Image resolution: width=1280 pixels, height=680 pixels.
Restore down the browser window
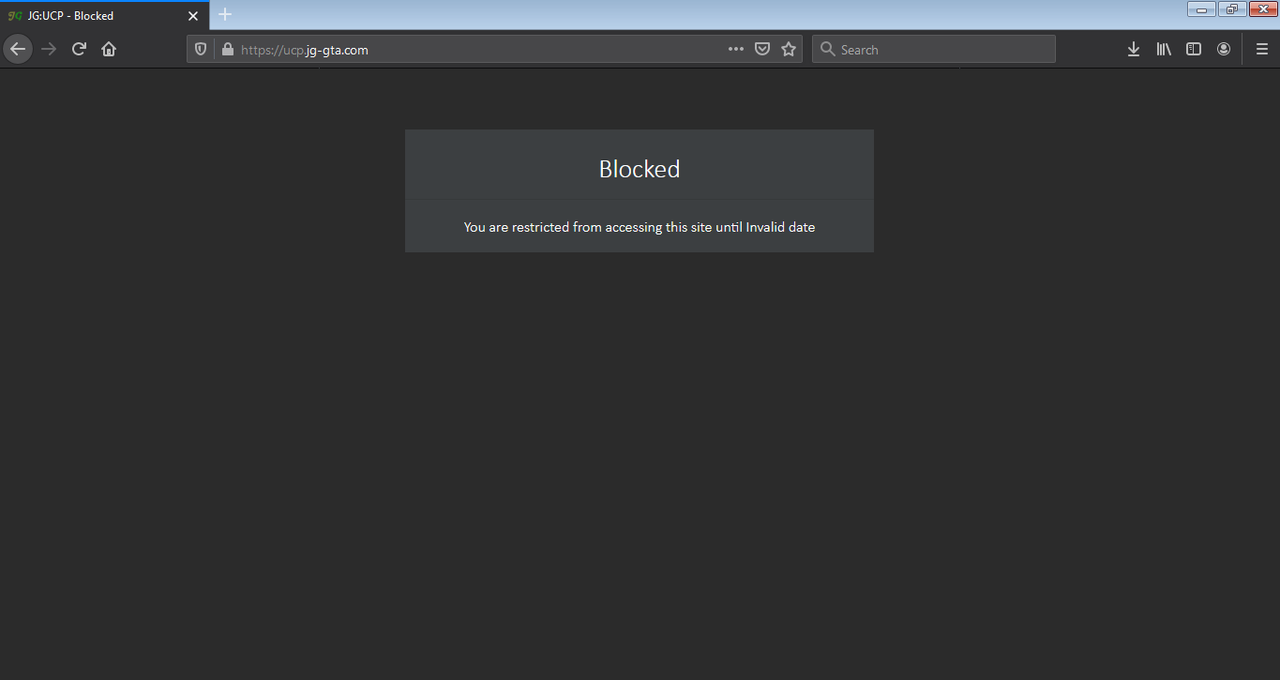1231,9
